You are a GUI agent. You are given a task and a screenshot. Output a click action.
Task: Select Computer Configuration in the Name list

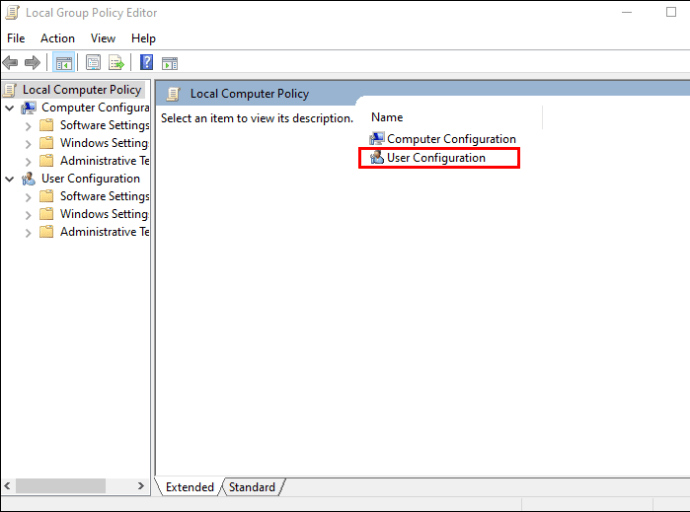tap(451, 139)
